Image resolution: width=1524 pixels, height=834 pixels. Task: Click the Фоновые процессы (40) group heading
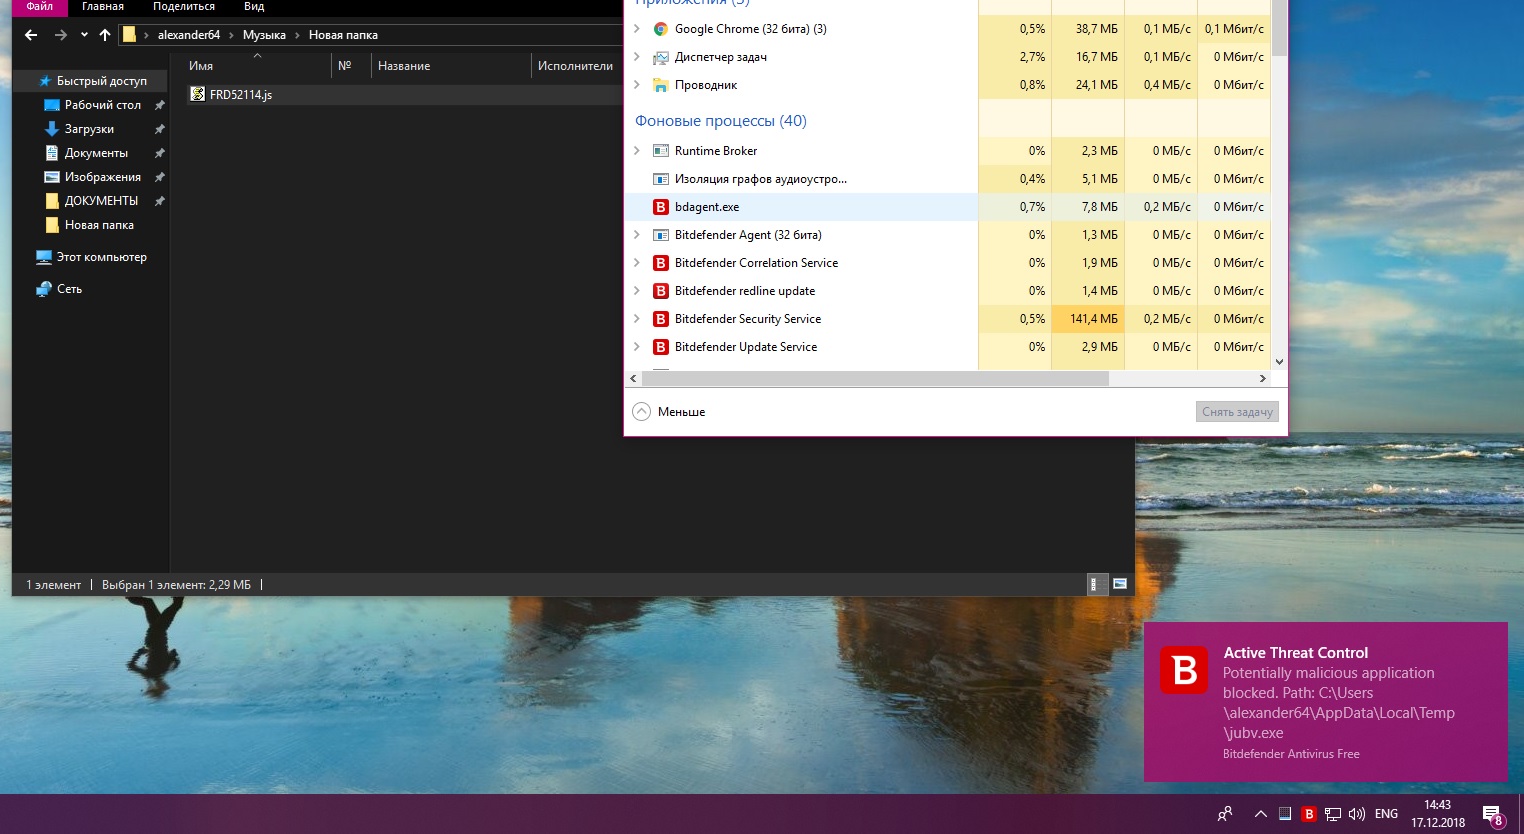pos(721,121)
